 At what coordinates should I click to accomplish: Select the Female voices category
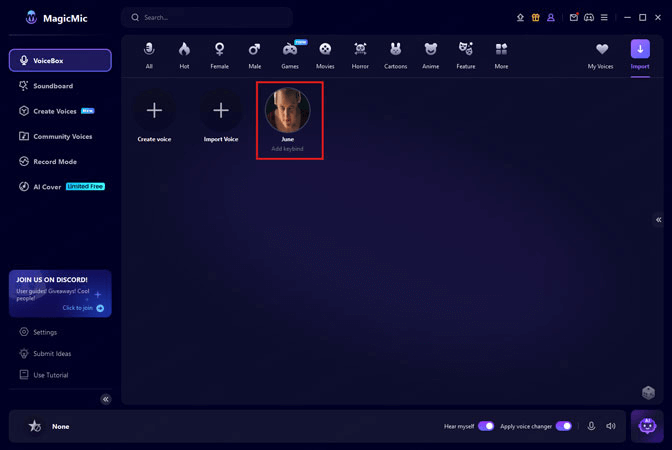pyautogui.click(x=219, y=55)
